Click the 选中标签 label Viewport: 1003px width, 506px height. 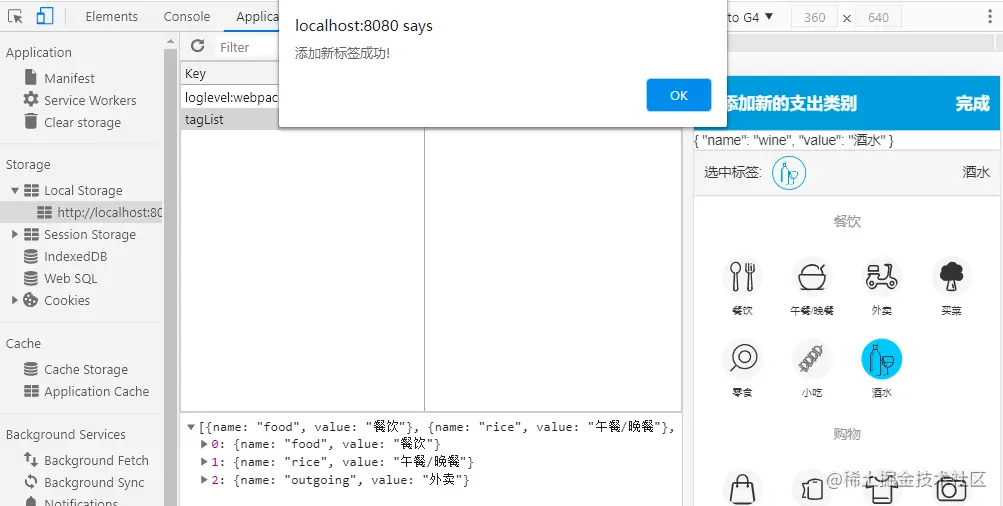point(733,172)
